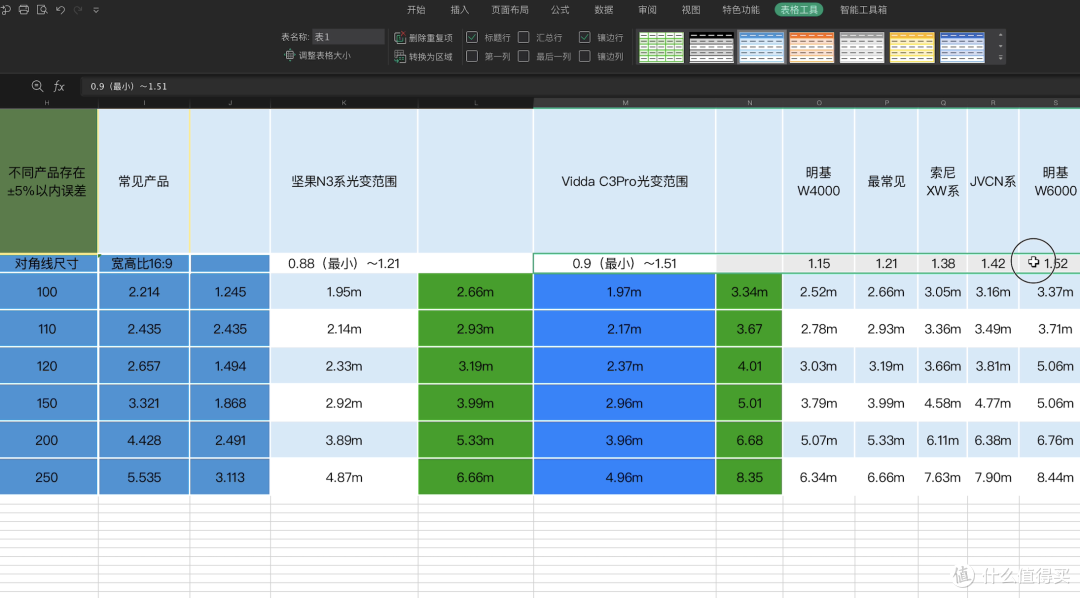Select the green 3.34m cell
Screen dimensions: 1080x598
pyautogui.click(x=749, y=292)
